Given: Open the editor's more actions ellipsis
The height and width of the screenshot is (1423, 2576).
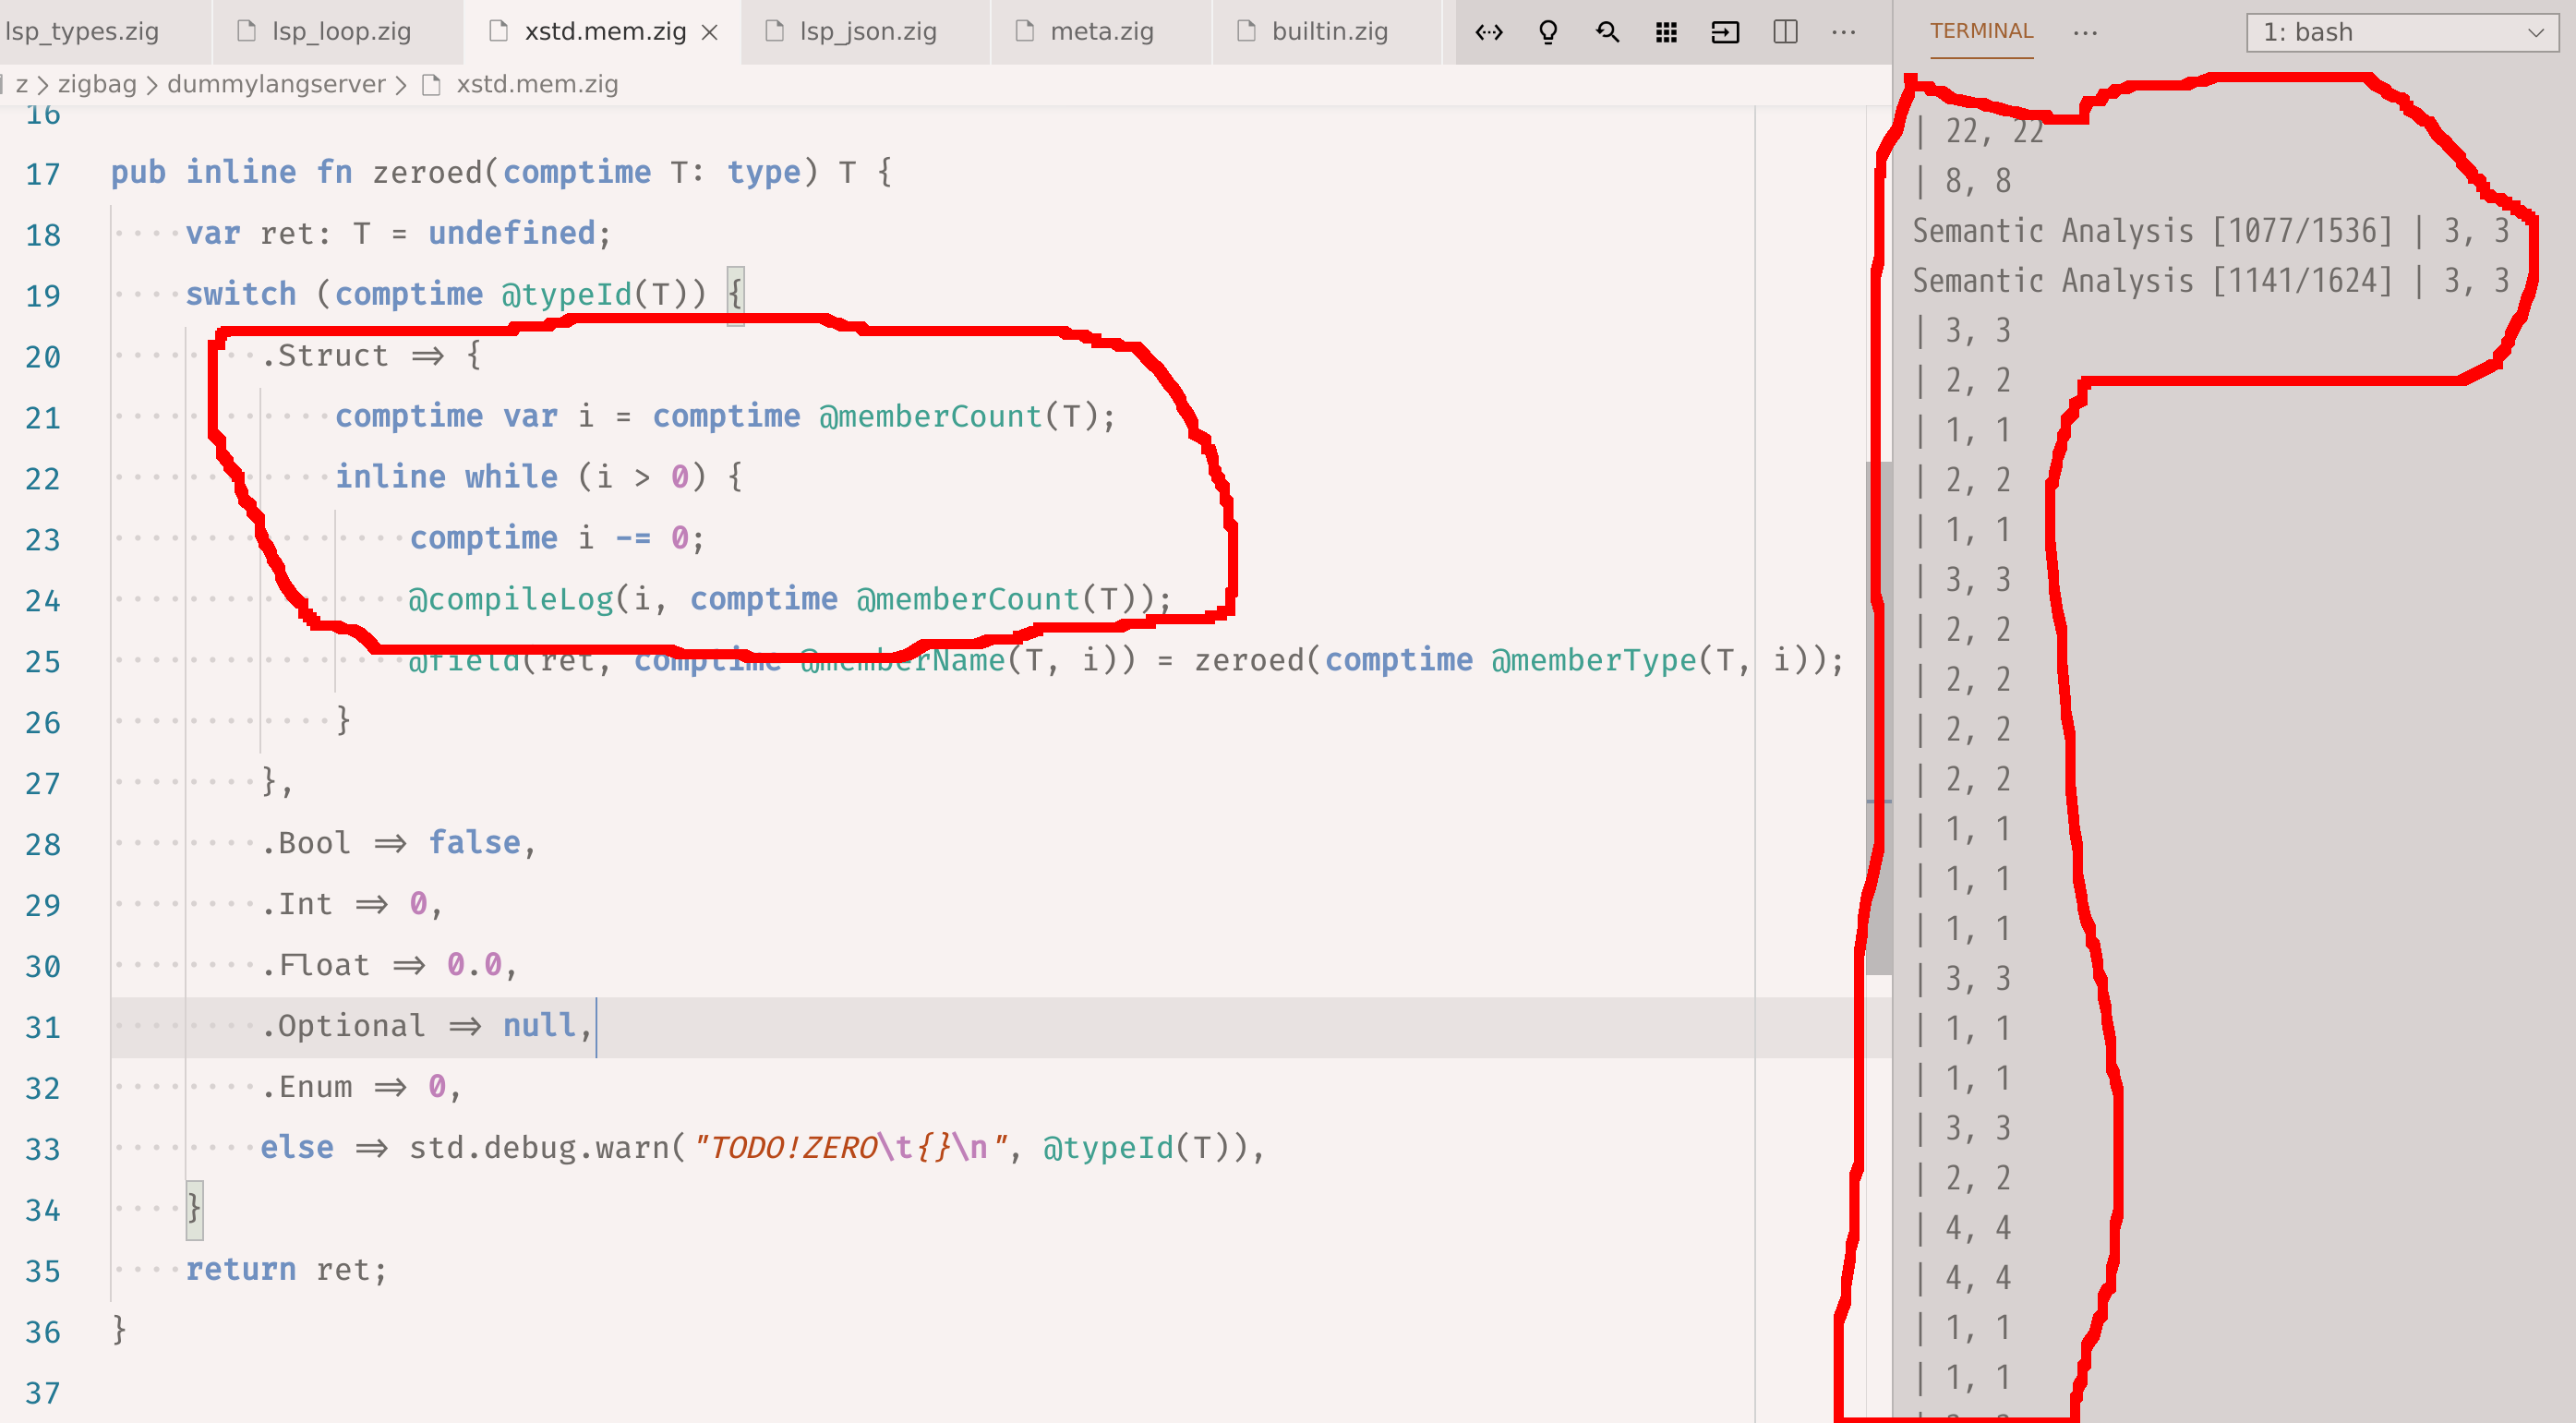Looking at the screenshot, I should point(1844,32).
